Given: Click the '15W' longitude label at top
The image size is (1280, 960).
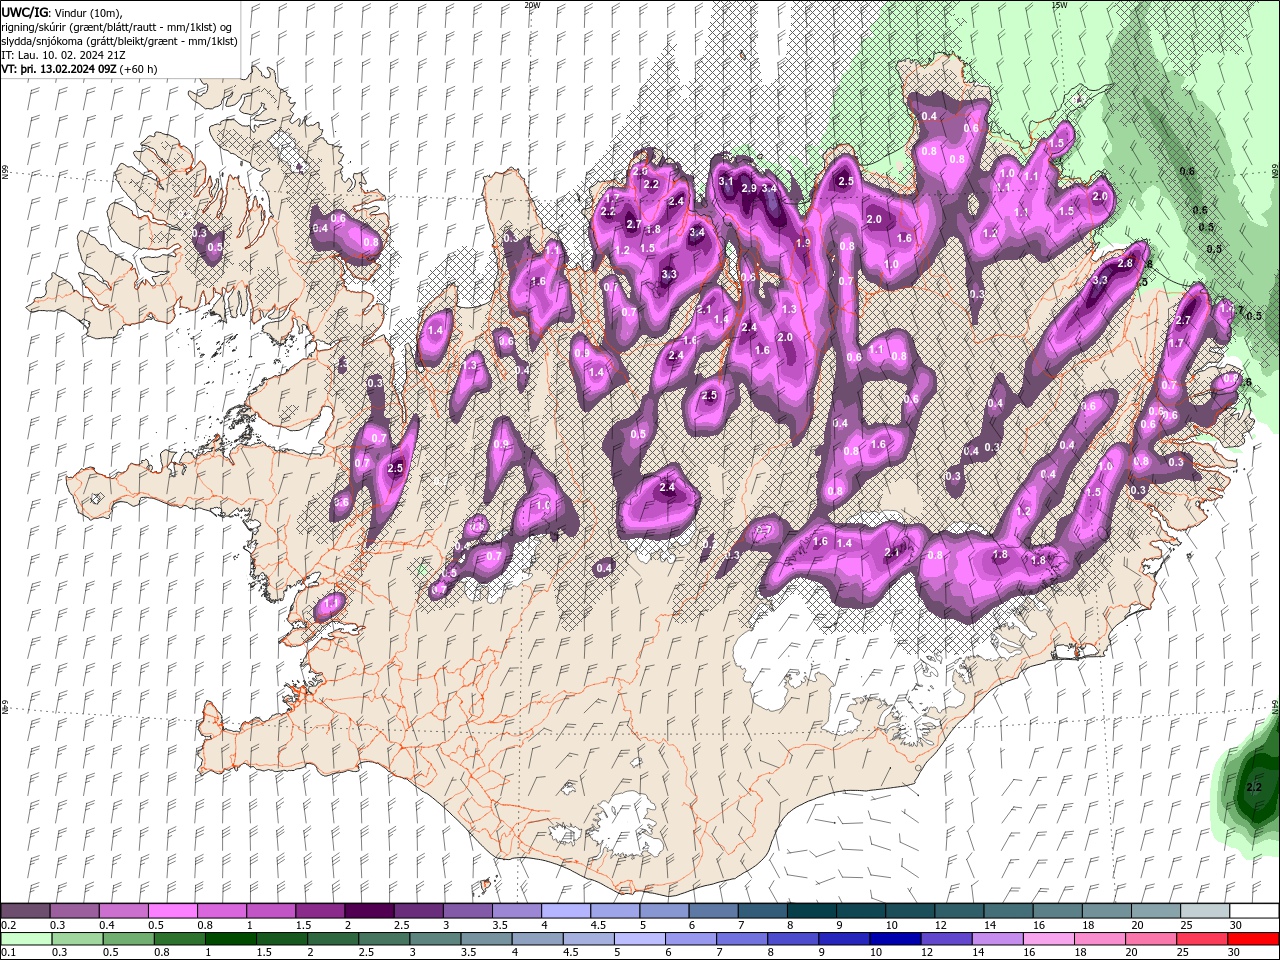Looking at the screenshot, I should click(x=1059, y=5).
